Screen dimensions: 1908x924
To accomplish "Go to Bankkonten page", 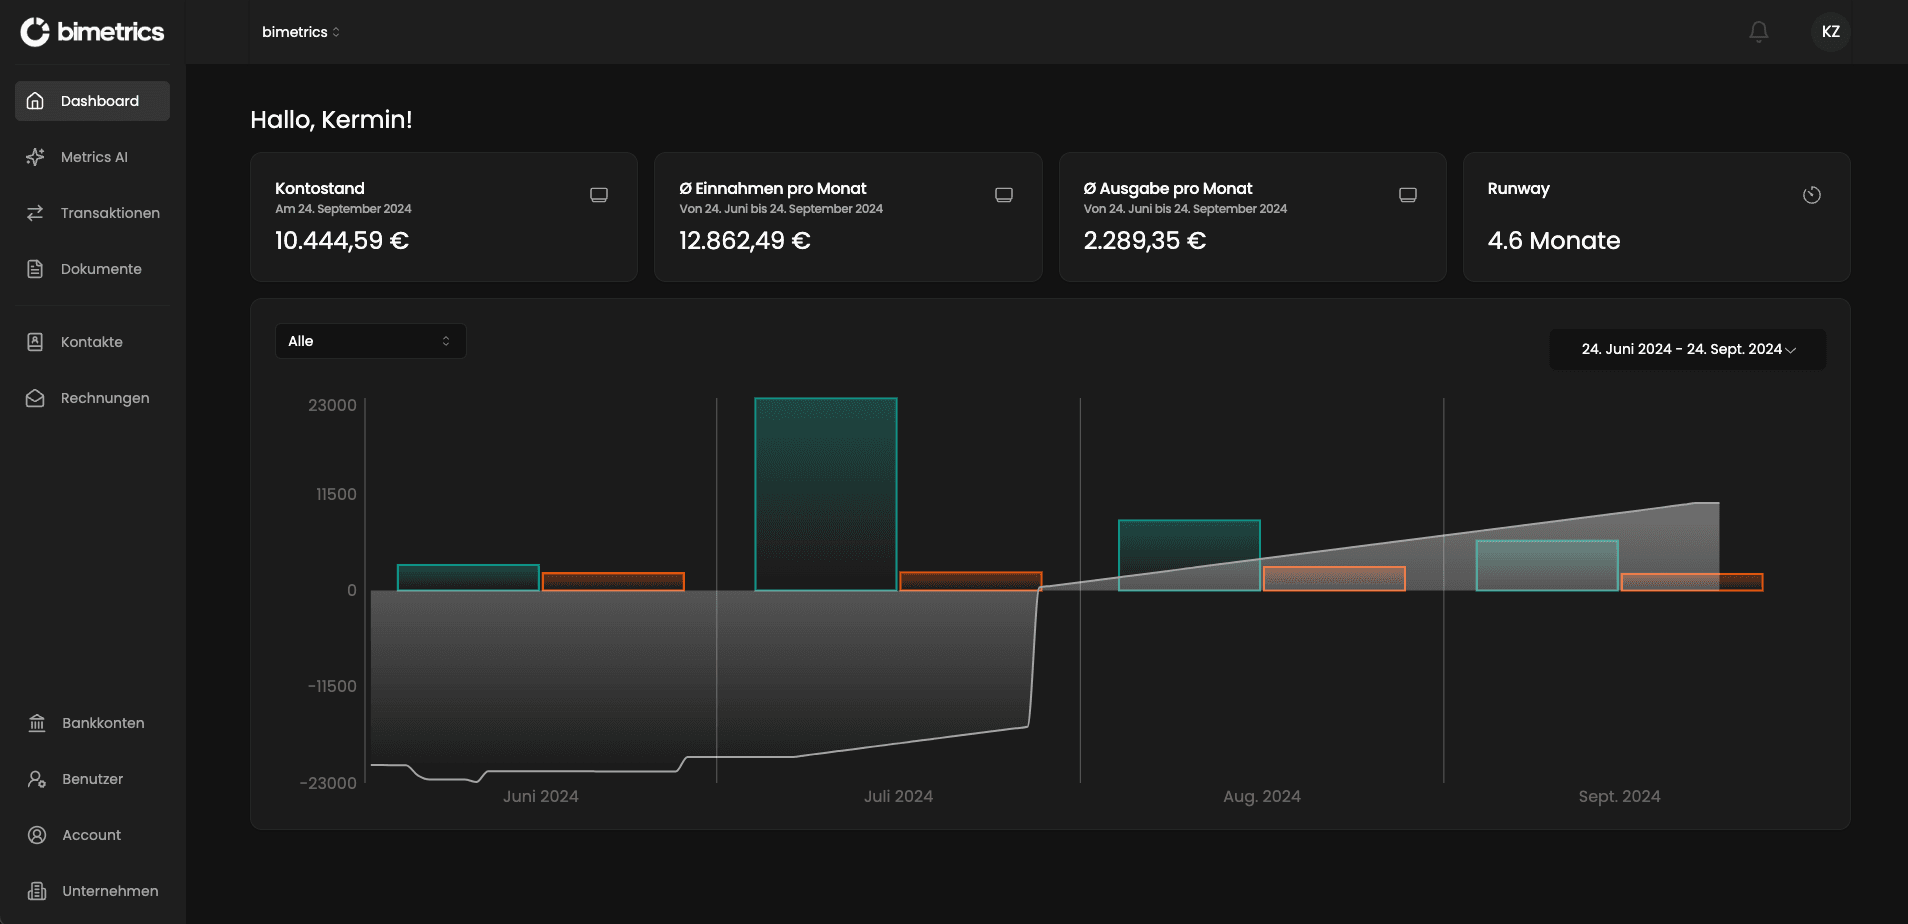I will click(92, 723).
